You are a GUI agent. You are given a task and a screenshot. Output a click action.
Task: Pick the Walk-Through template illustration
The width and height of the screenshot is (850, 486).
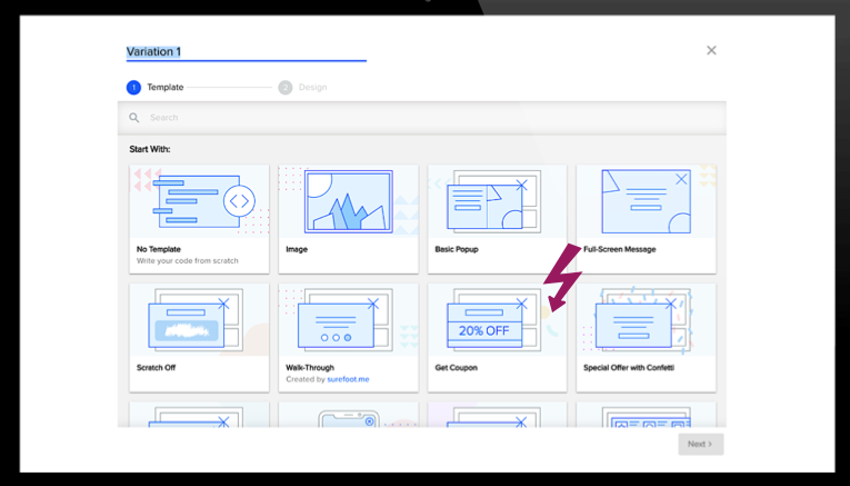pyautogui.click(x=348, y=320)
